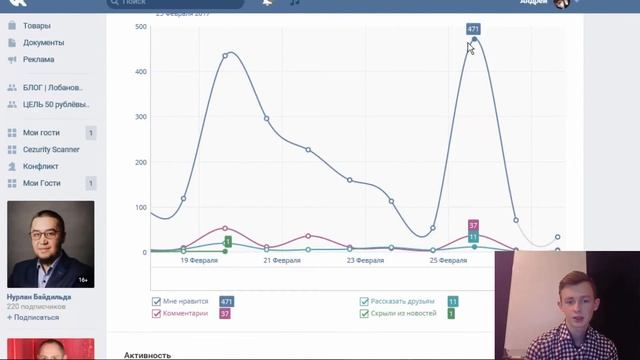Click the grid icon next to Cezurity Scanner

click(12, 150)
